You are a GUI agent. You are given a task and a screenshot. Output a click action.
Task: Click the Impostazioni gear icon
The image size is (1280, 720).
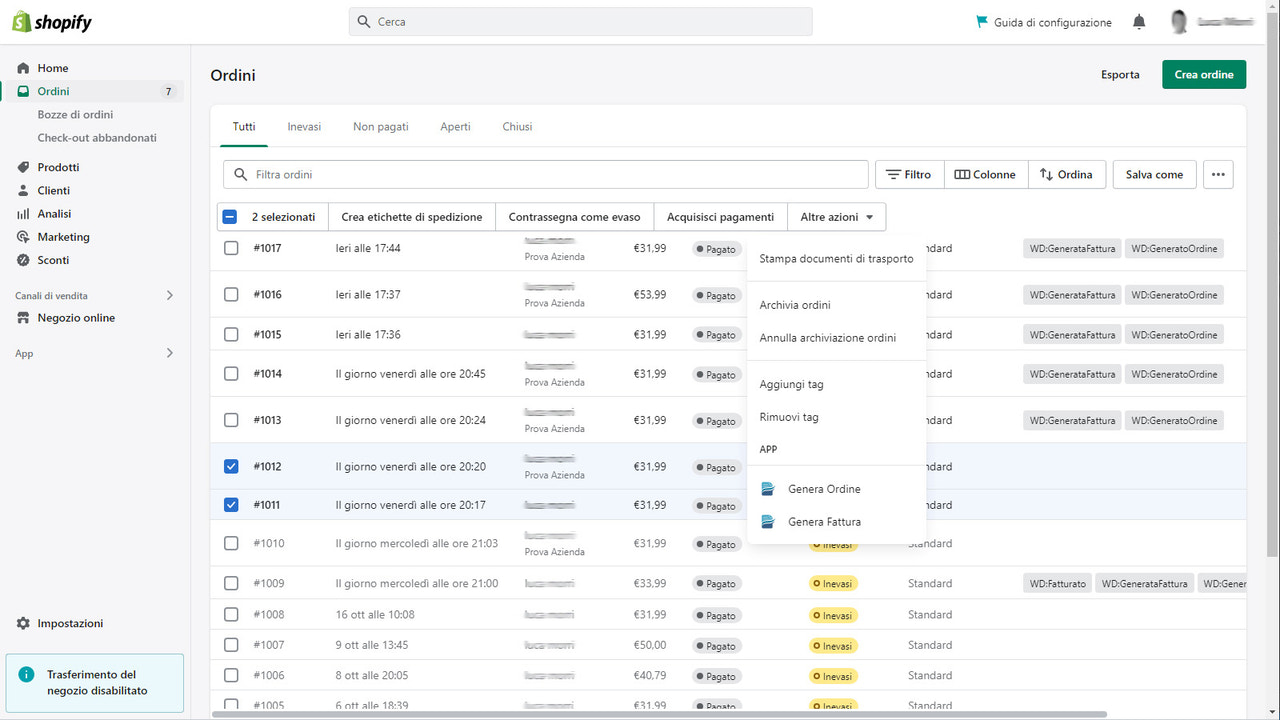coord(23,623)
